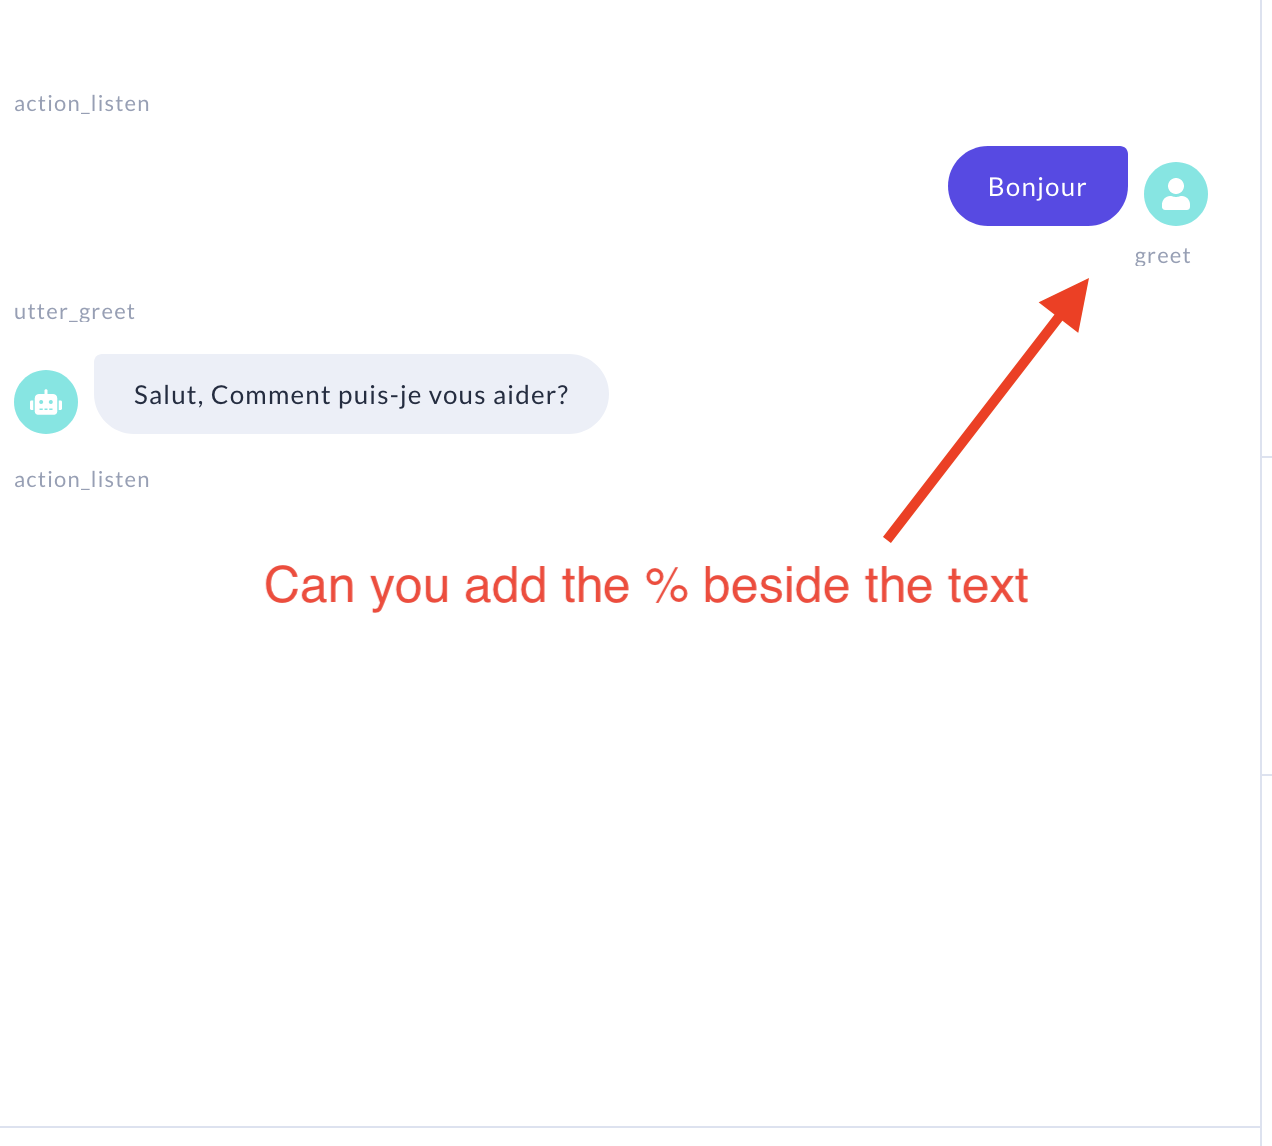Screen dimensions: 1272x1146
Task: Click the greet intent label
Action: (x=1162, y=256)
